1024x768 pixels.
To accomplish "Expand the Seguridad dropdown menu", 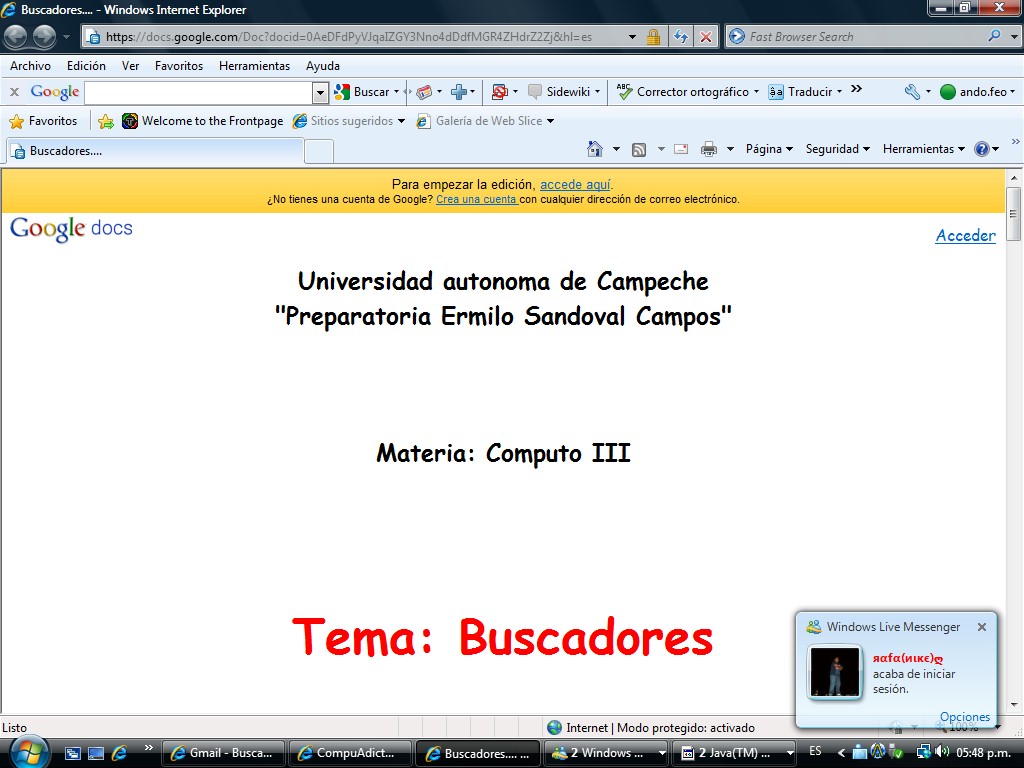I will [838, 149].
